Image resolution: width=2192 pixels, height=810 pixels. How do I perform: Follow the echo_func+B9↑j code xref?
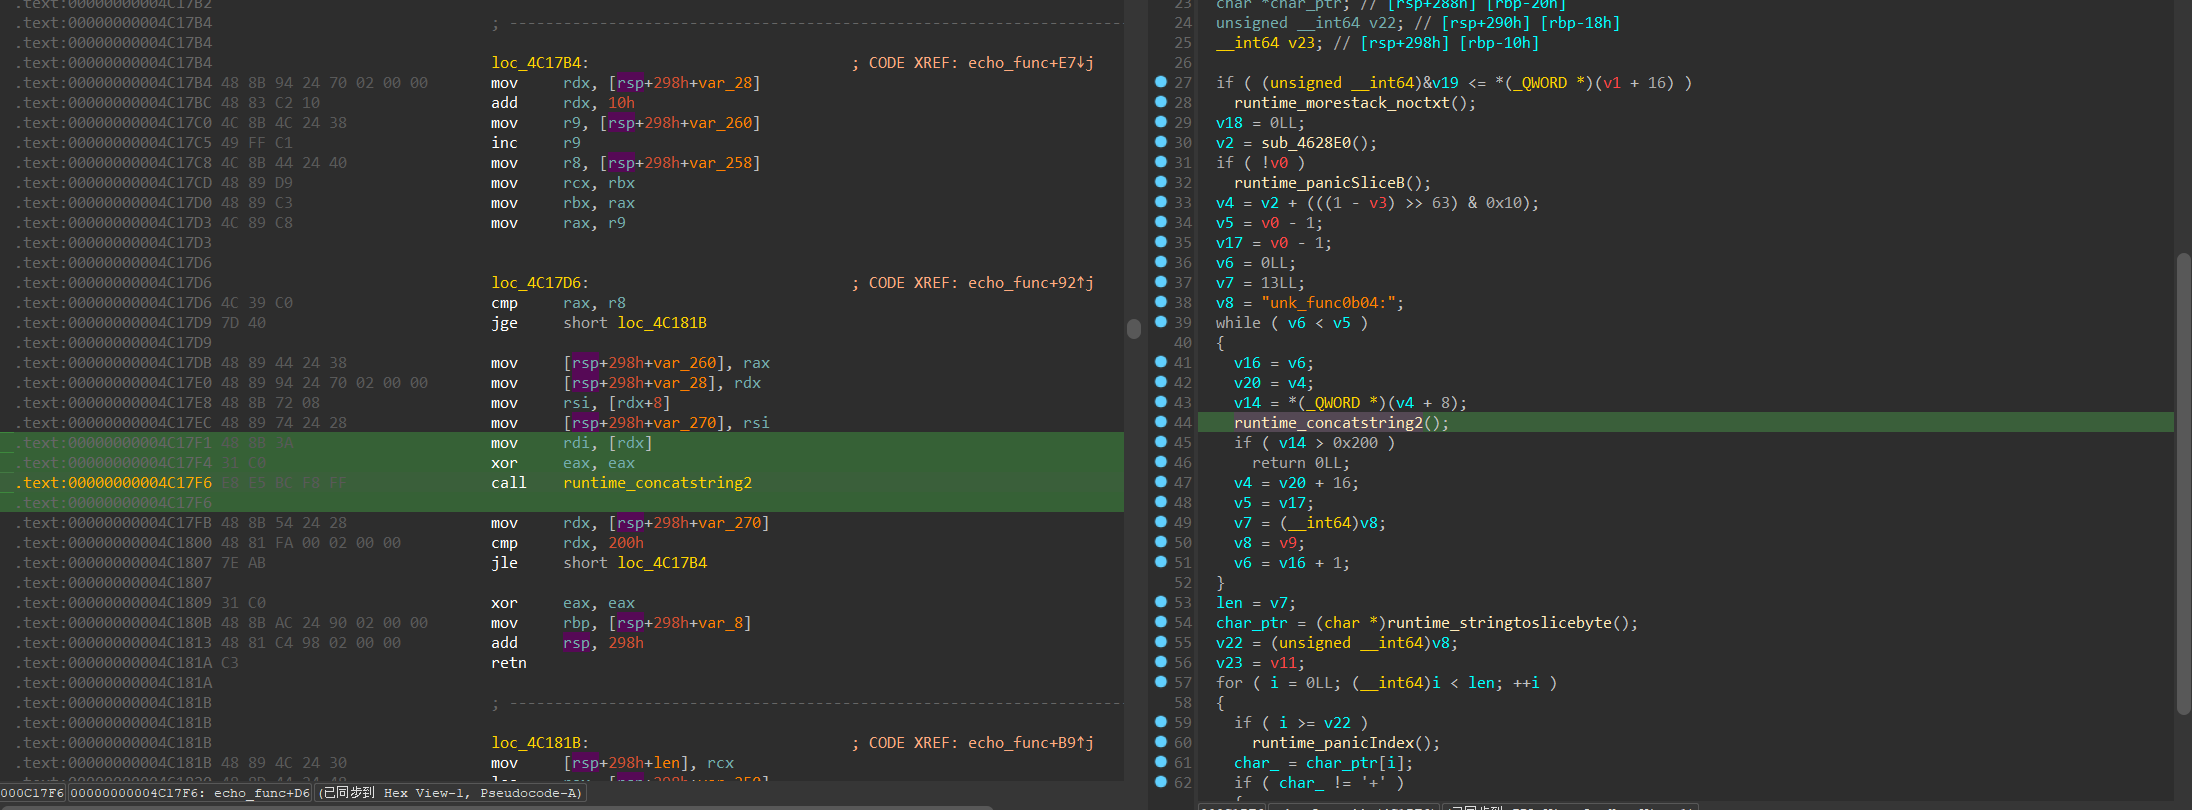[1030, 743]
